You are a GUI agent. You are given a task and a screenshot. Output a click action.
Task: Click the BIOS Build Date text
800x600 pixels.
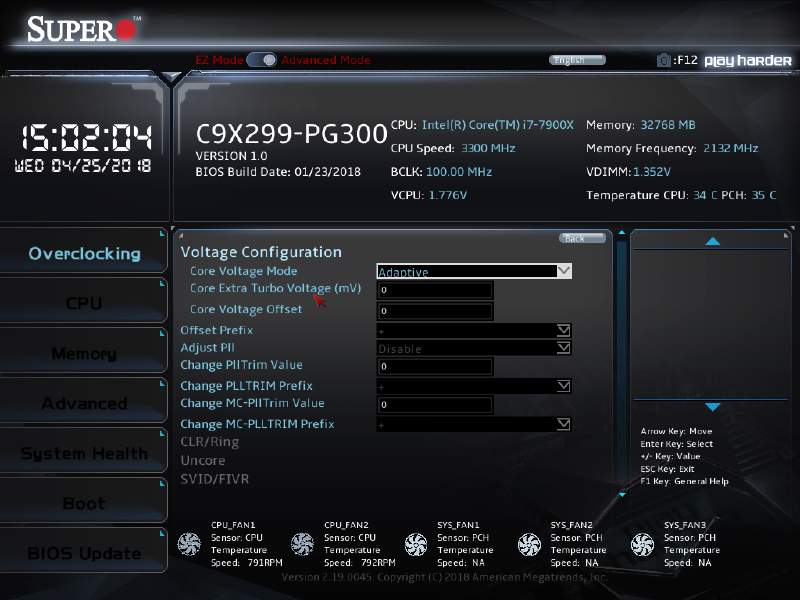(278, 172)
